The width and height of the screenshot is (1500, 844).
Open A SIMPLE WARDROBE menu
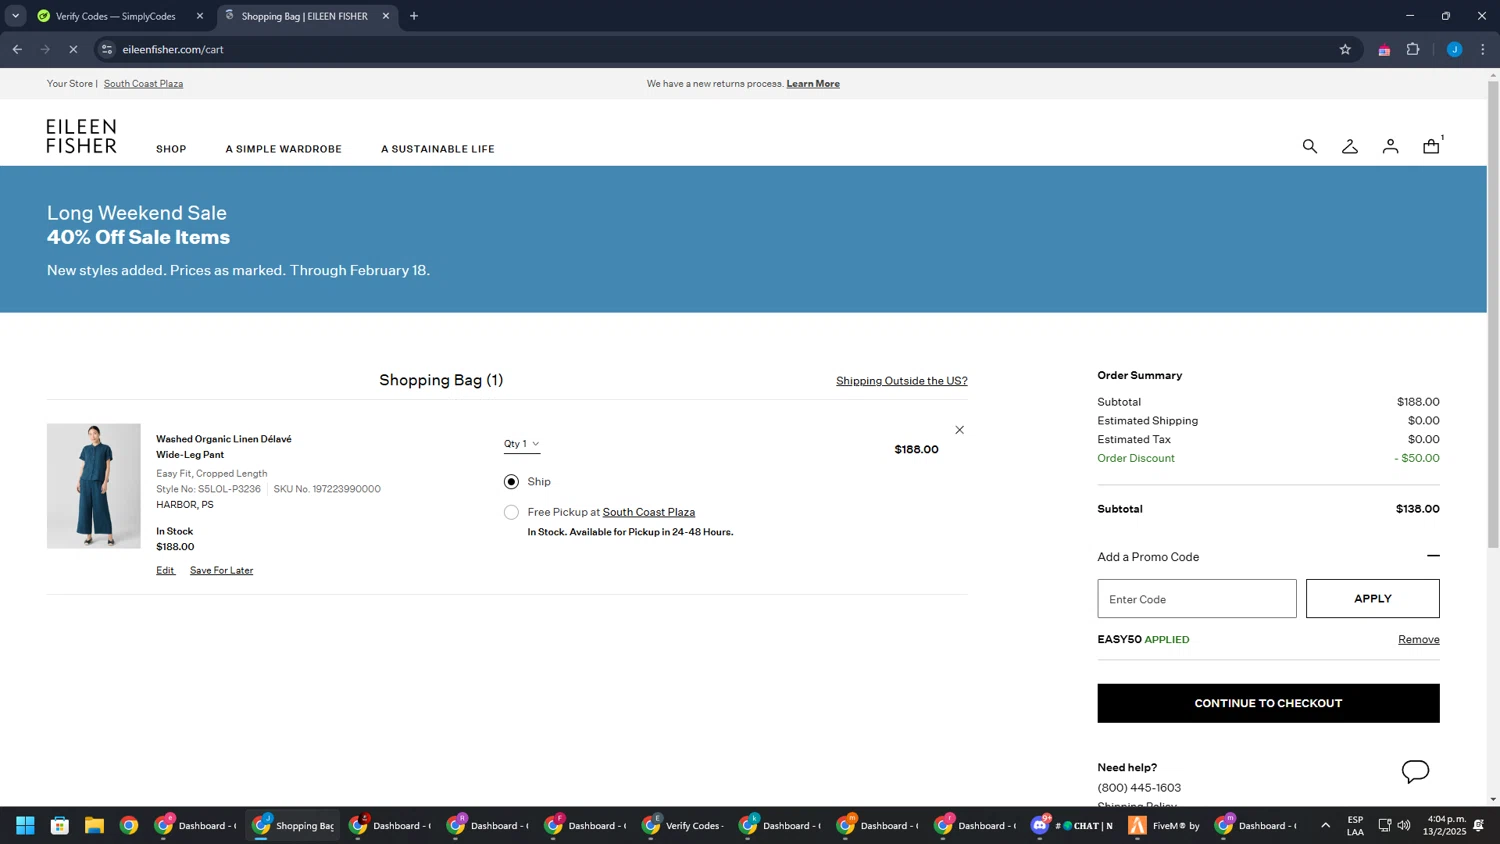pyautogui.click(x=283, y=149)
